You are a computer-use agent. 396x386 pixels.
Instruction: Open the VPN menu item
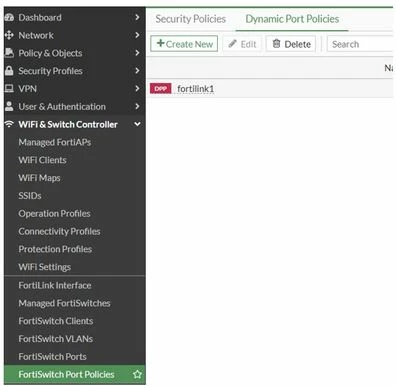[x=75, y=89]
